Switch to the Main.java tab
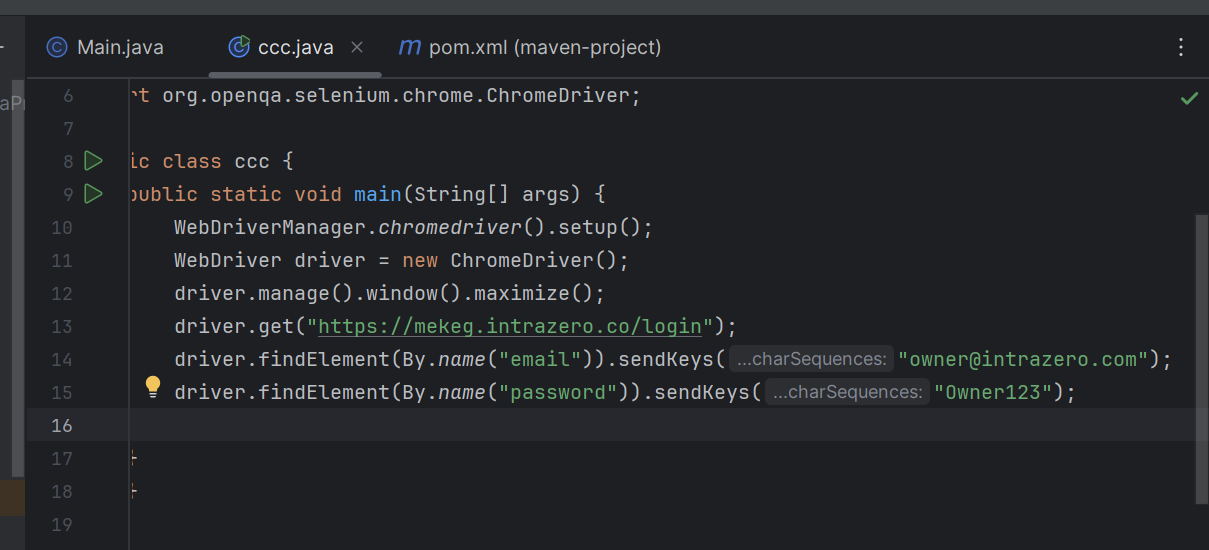 coord(106,47)
